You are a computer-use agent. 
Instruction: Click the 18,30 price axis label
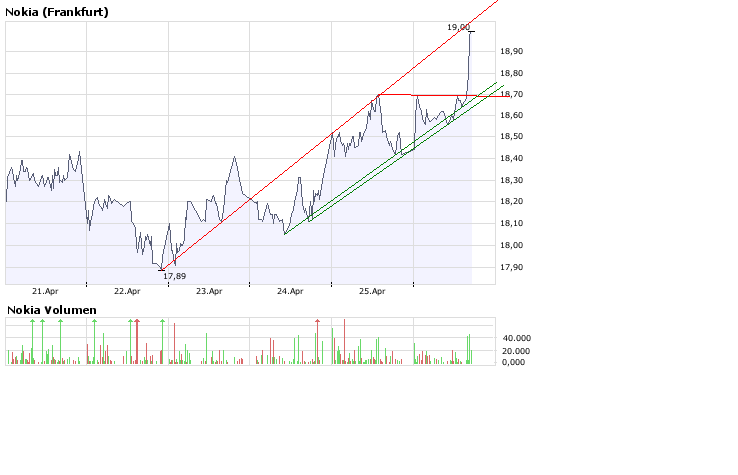(x=512, y=180)
